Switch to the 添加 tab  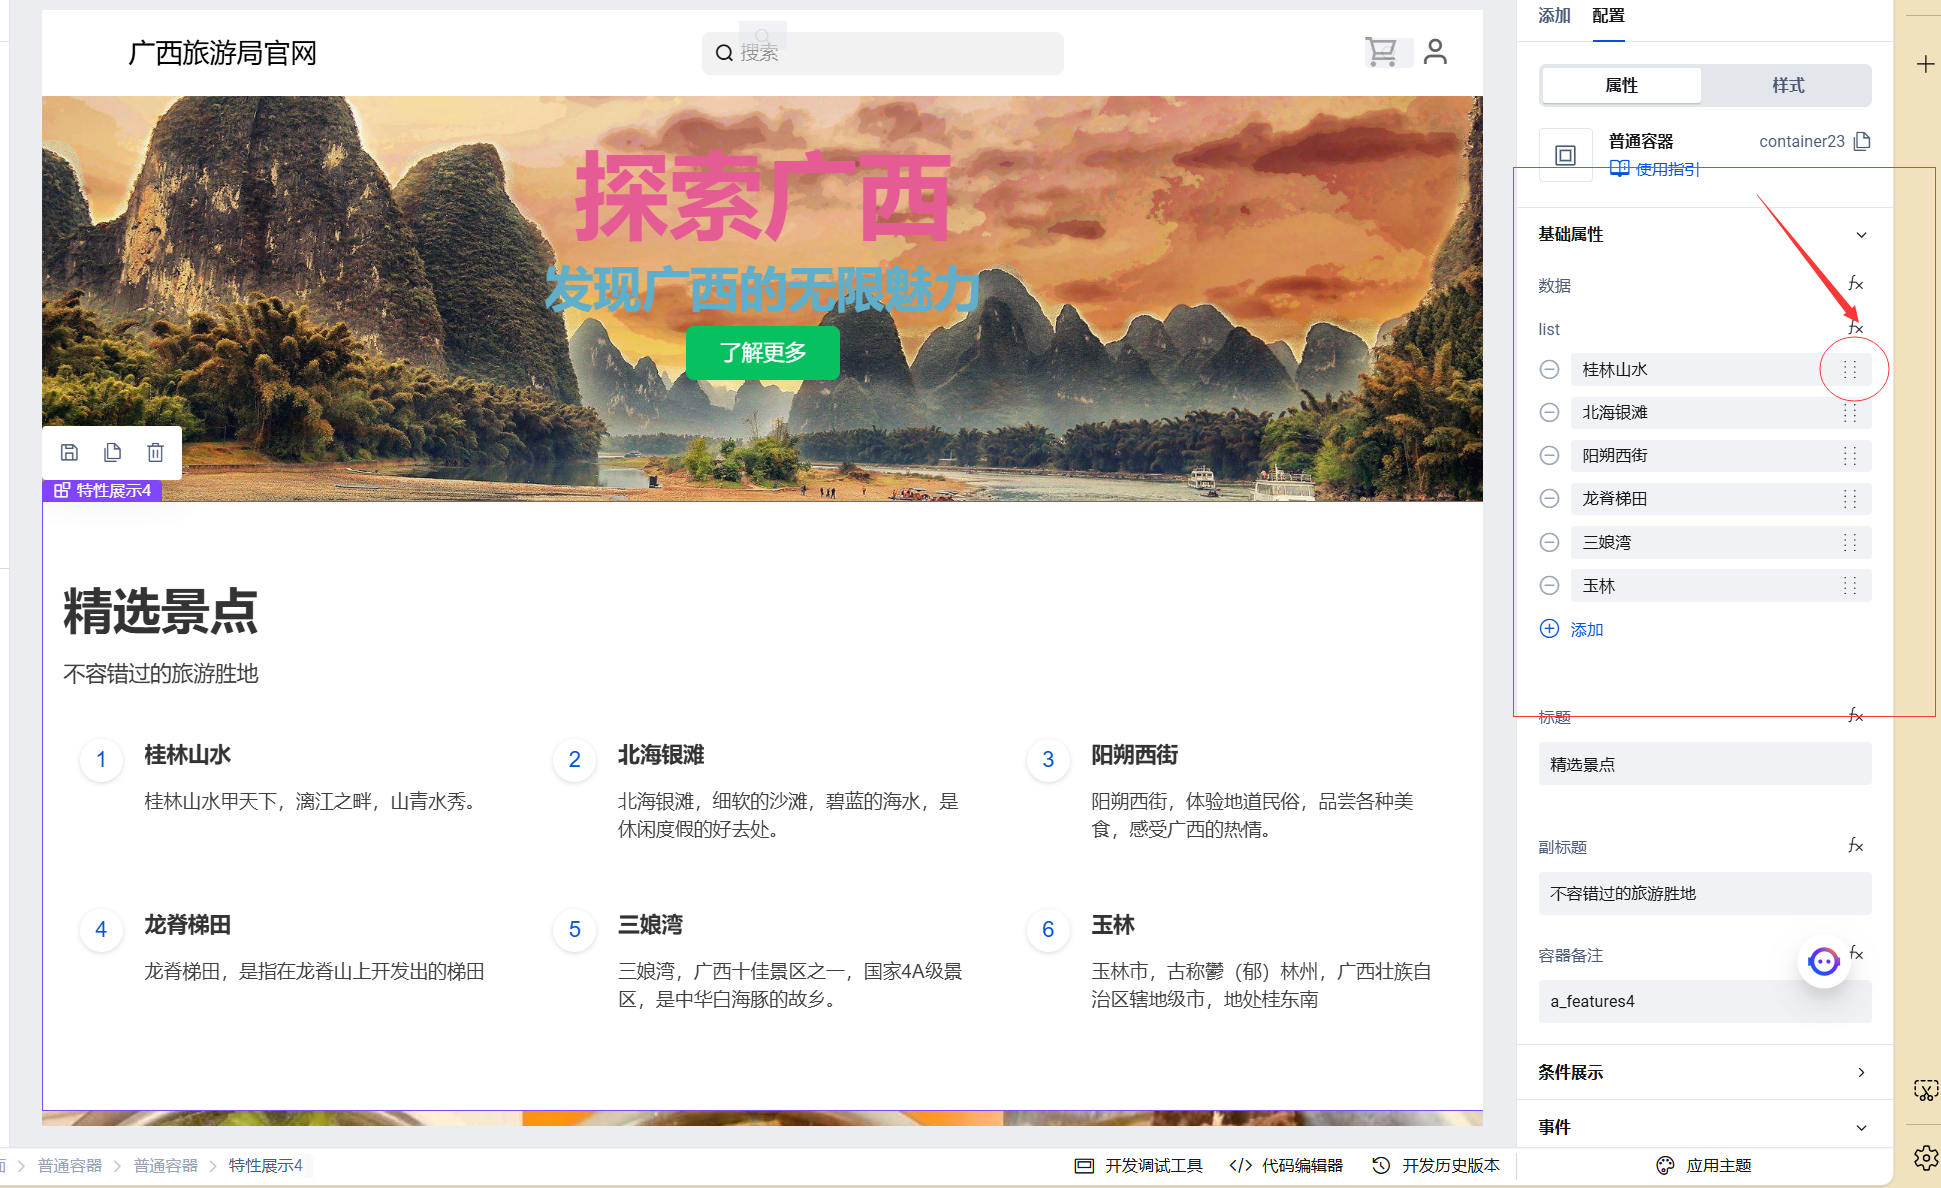click(1554, 16)
